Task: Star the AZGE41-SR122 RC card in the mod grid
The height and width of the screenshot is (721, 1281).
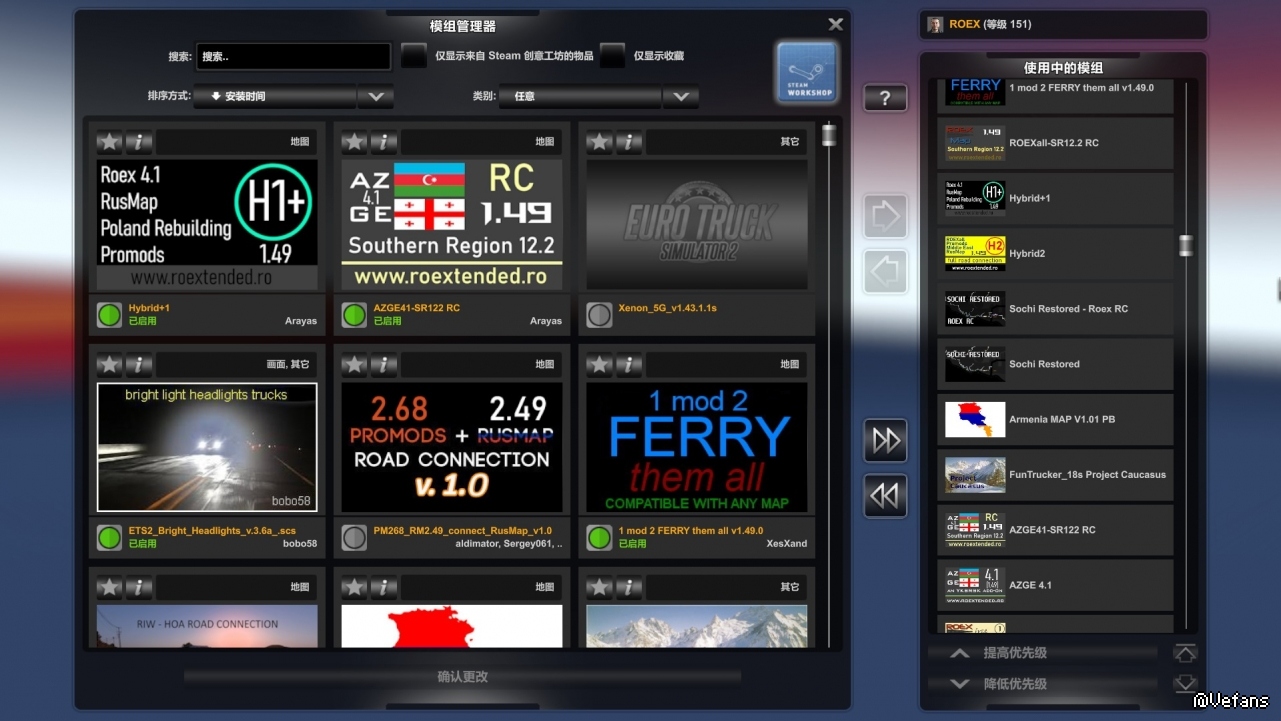Action: coord(354,142)
